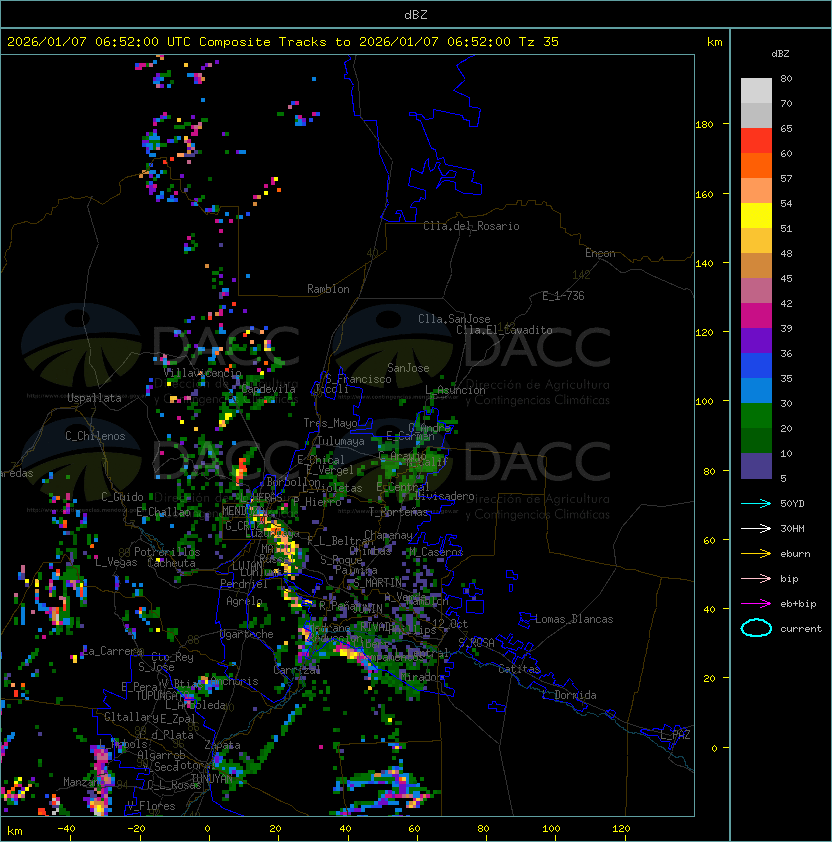Select the 'km' unit label at bottom left
Image resolution: width=832 pixels, height=842 pixels.
[15, 831]
